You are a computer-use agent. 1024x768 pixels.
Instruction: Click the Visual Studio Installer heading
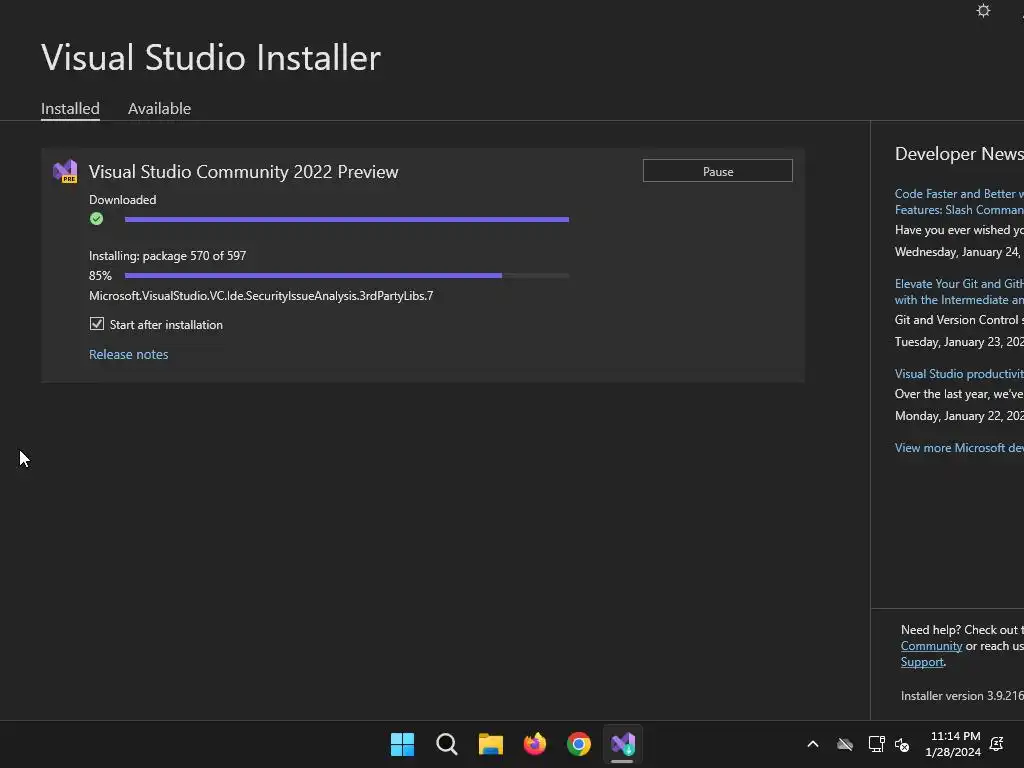click(x=211, y=57)
